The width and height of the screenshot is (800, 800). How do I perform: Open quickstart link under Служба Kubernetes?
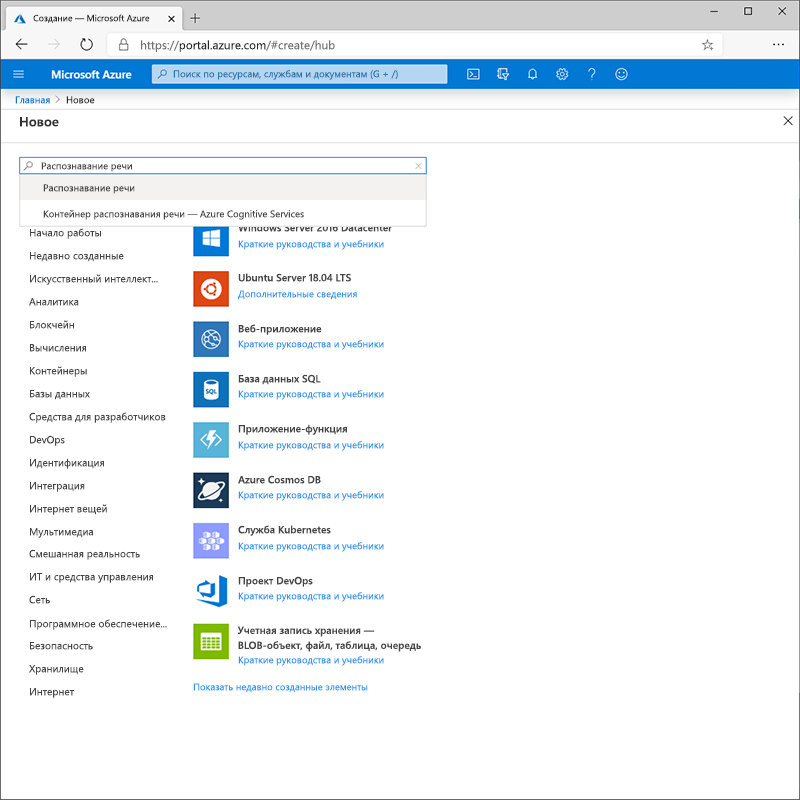[x=311, y=546]
